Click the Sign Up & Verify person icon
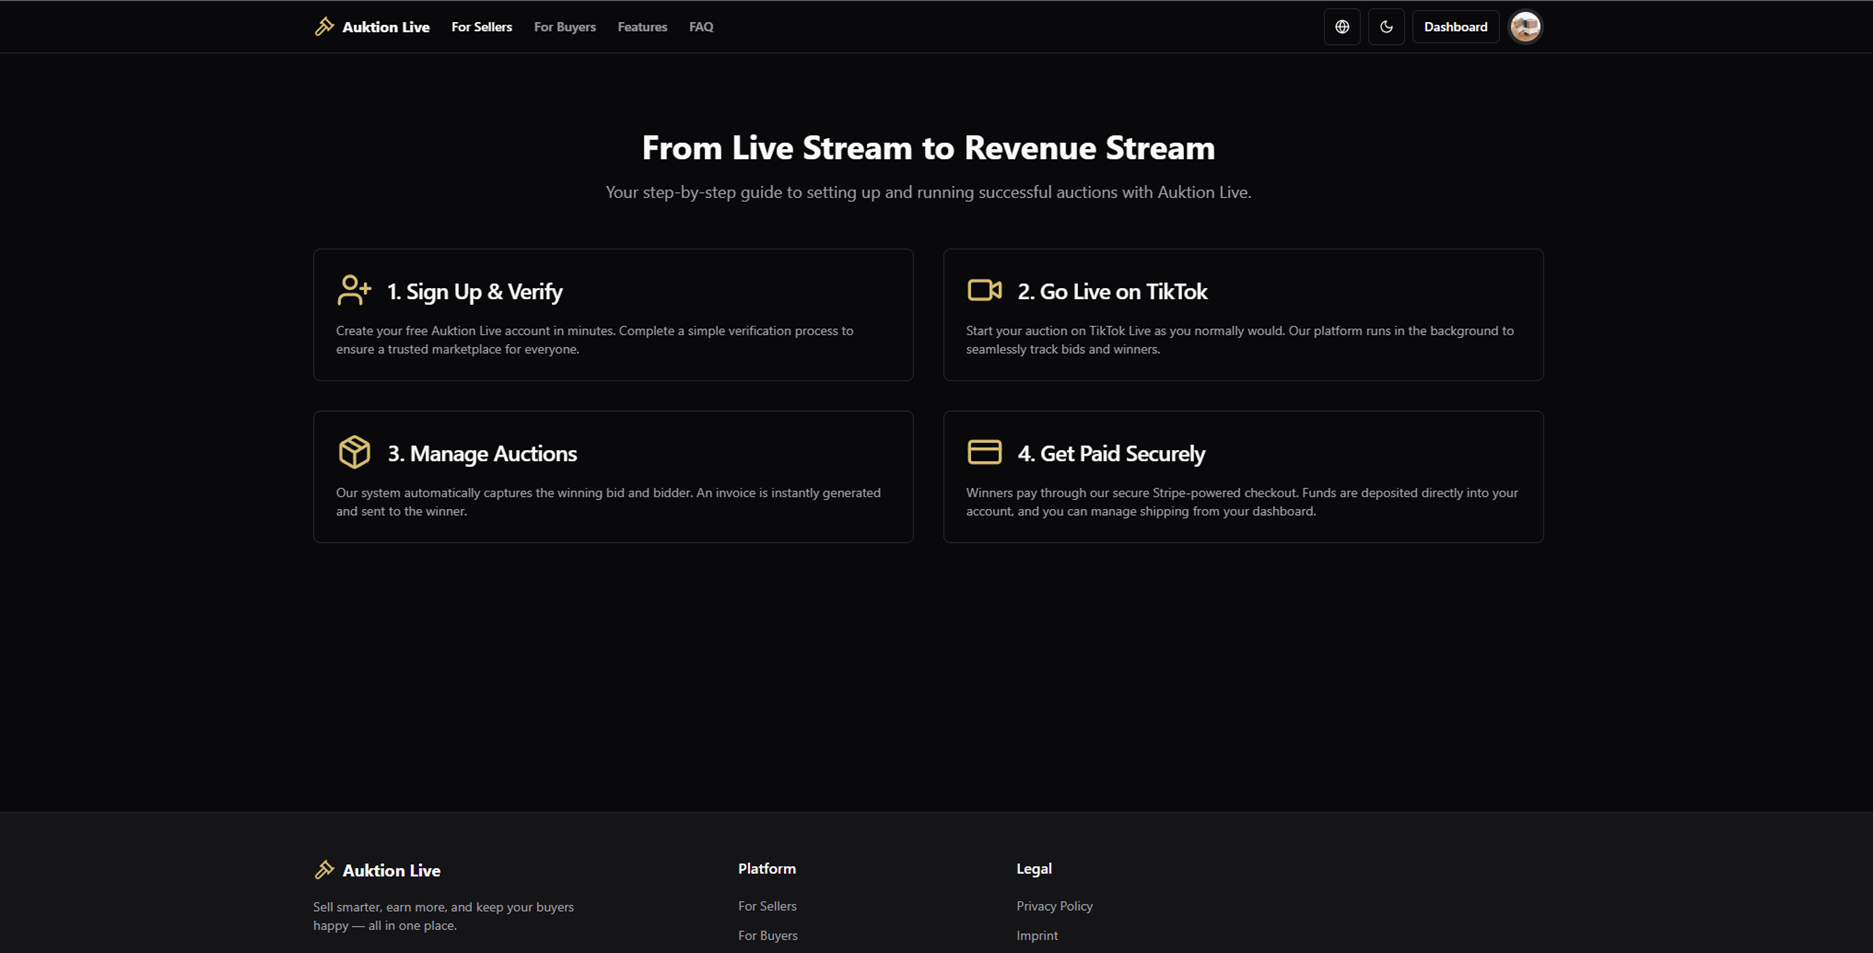This screenshot has height=953, width=1873. (x=353, y=290)
